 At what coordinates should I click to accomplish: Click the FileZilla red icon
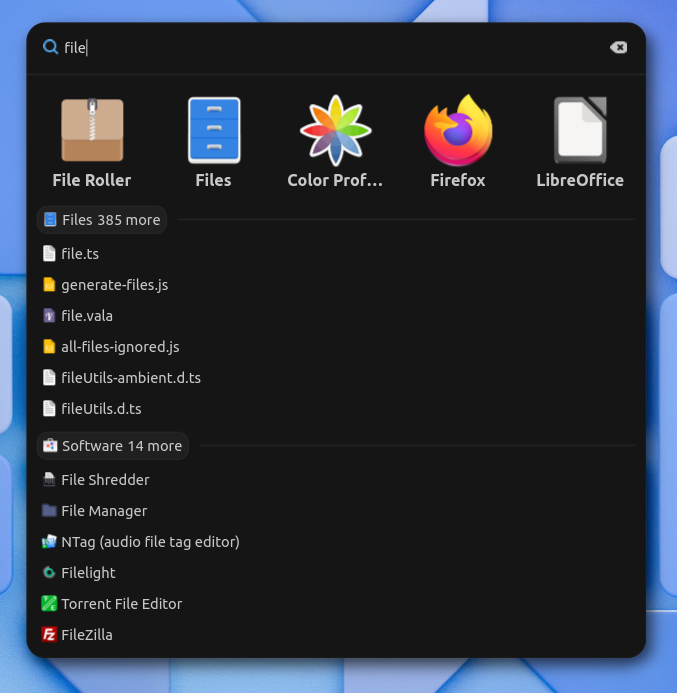[x=49, y=634]
